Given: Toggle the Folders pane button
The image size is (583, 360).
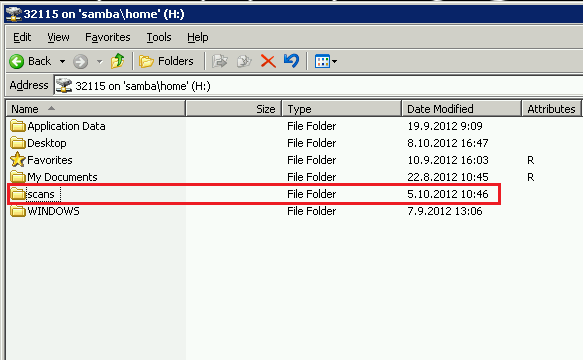Looking at the screenshot, I should point(166,61).
